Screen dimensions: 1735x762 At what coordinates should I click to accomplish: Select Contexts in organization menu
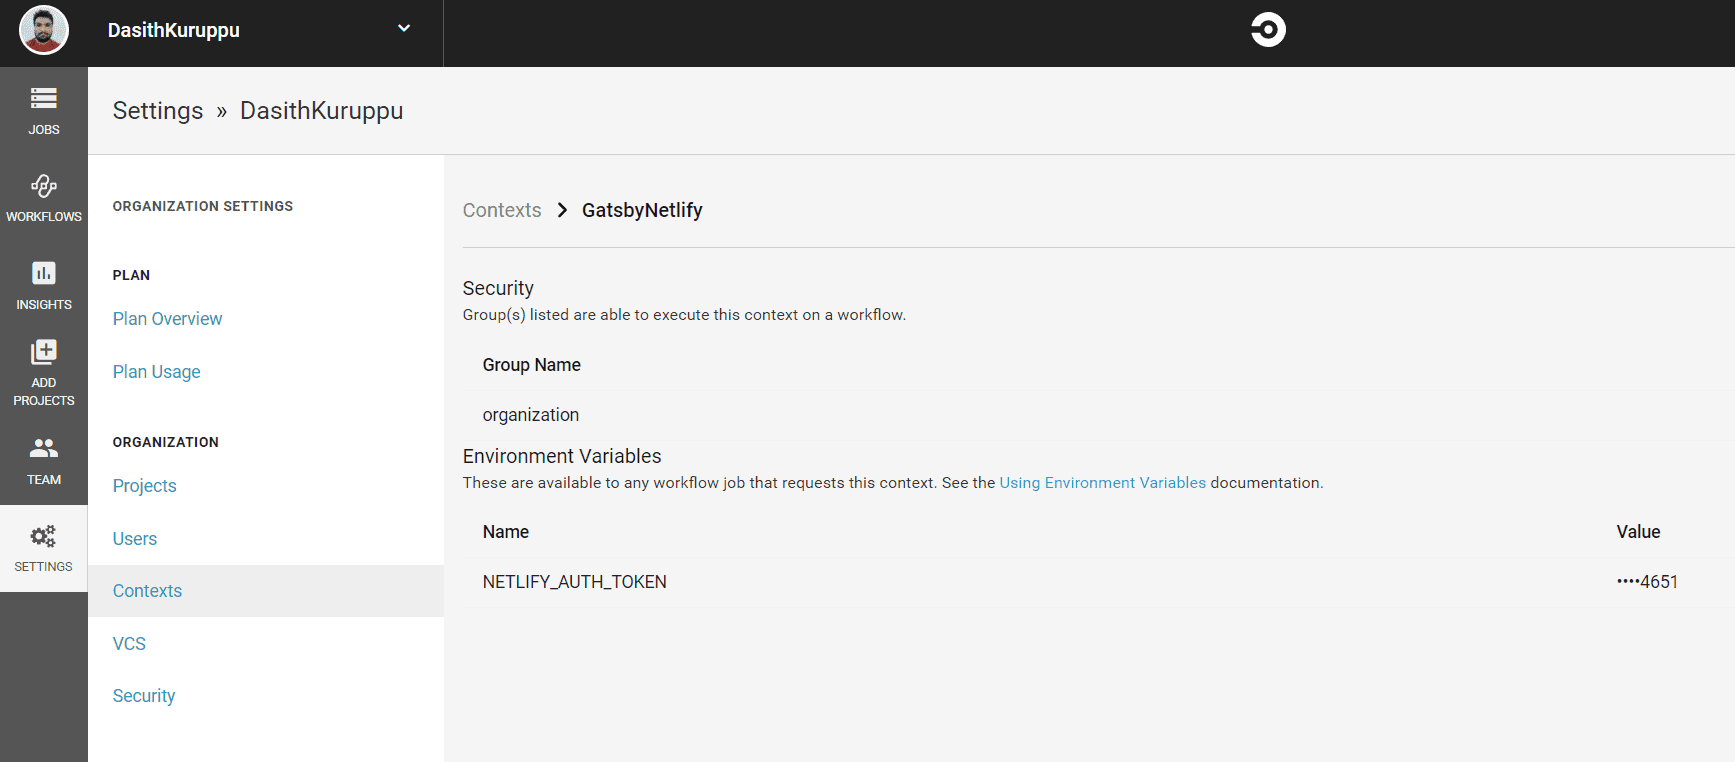coord(266,591)
